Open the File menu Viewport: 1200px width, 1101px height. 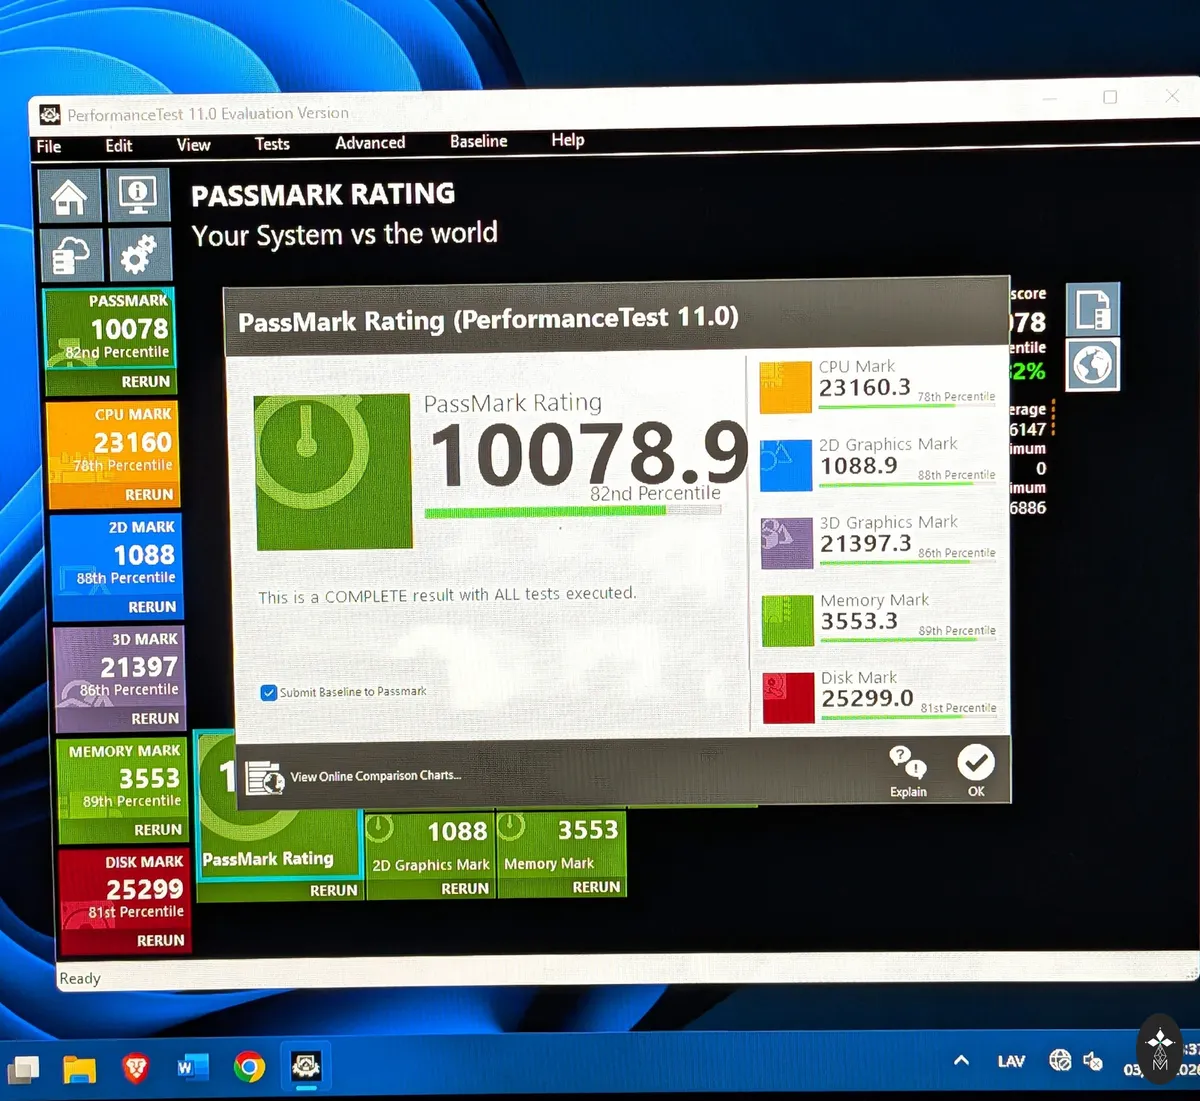coord(49,146)
